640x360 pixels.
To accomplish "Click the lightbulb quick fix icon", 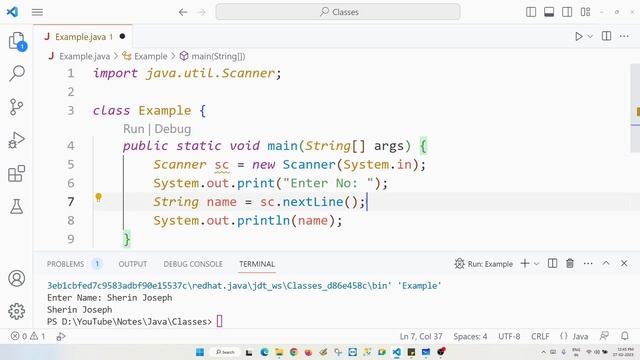I will pyautogui.click(x=98, y=198).
